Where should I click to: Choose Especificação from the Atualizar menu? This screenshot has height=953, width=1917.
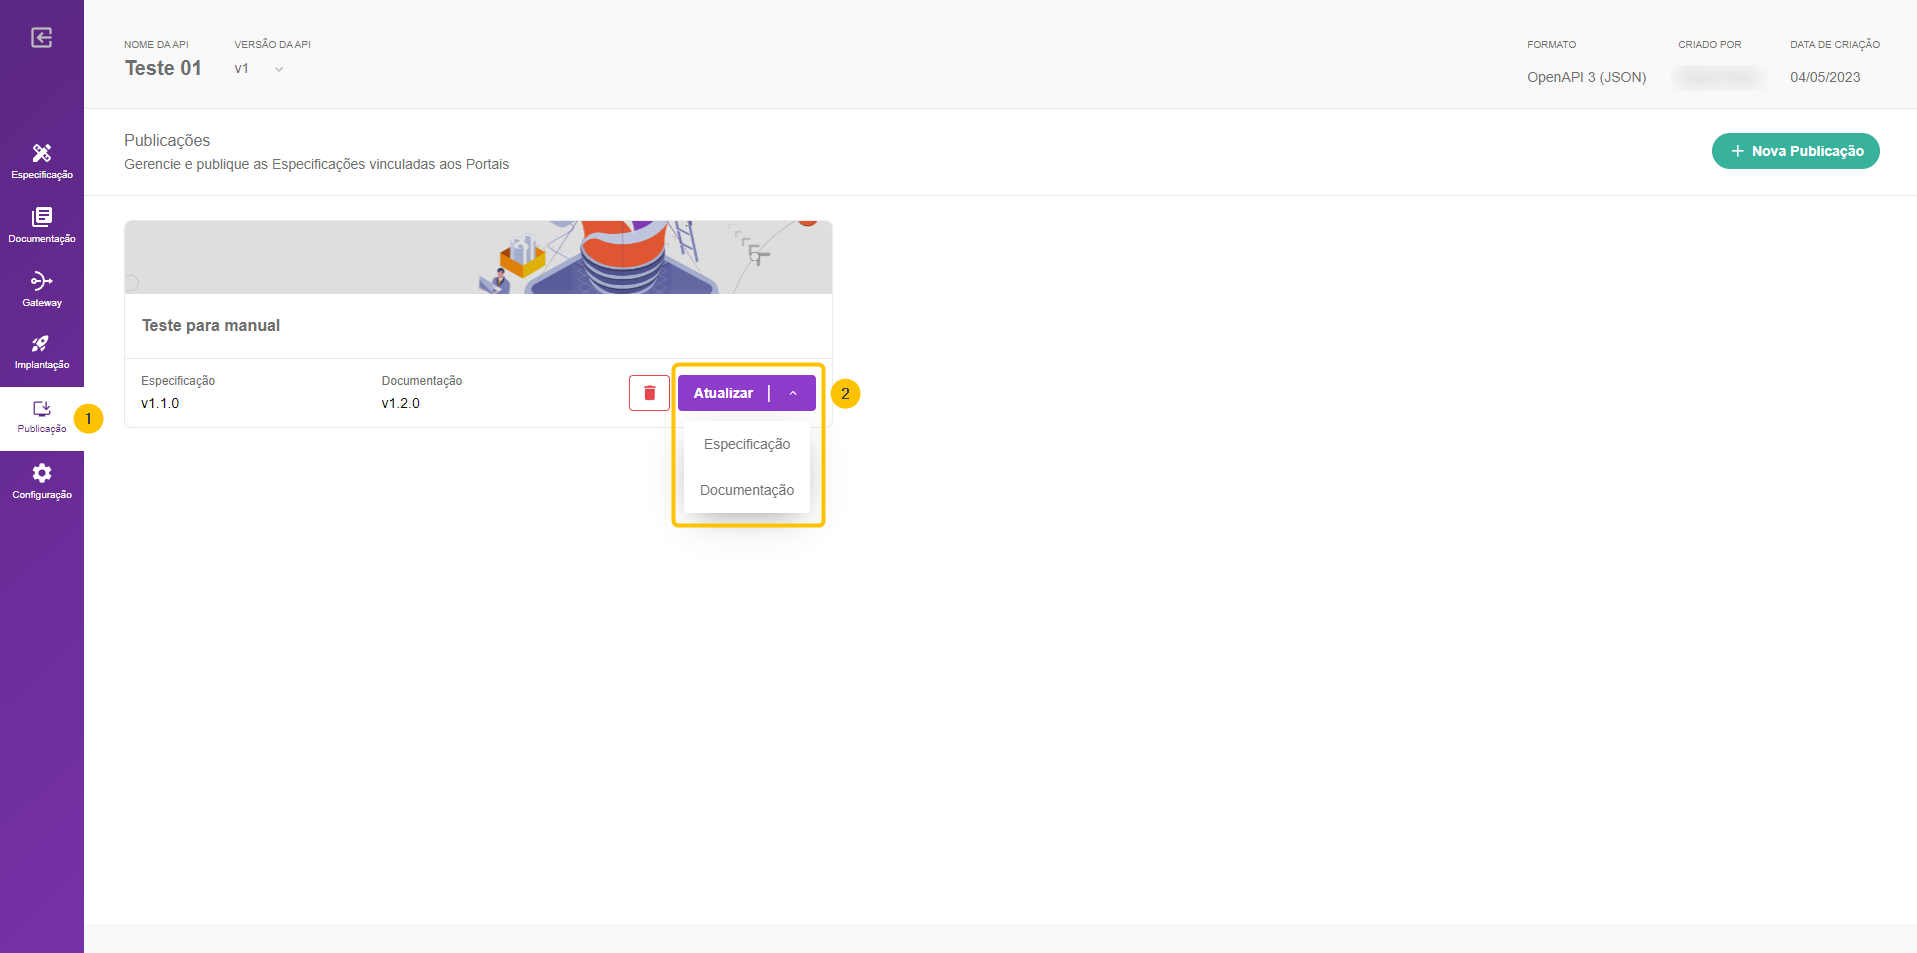[747, 444]
